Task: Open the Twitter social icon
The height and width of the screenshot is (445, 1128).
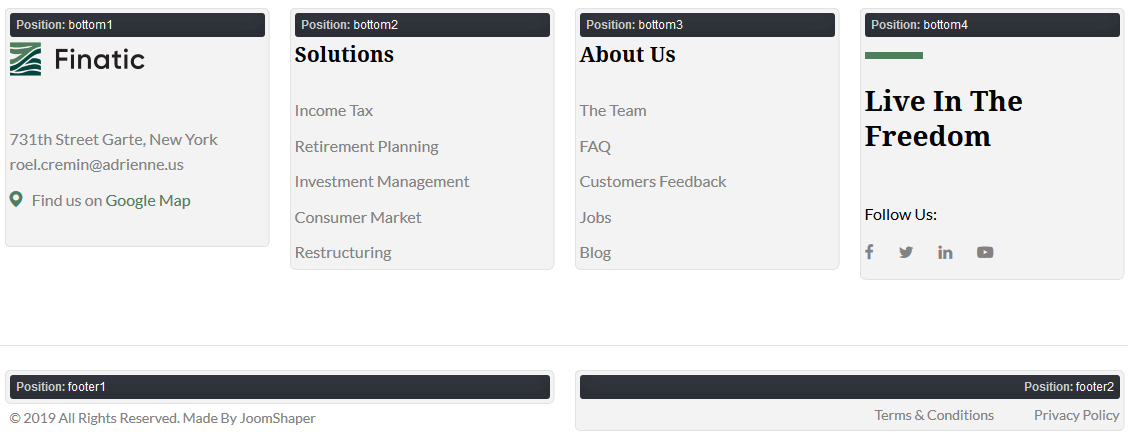Action: tap(906, 252)
